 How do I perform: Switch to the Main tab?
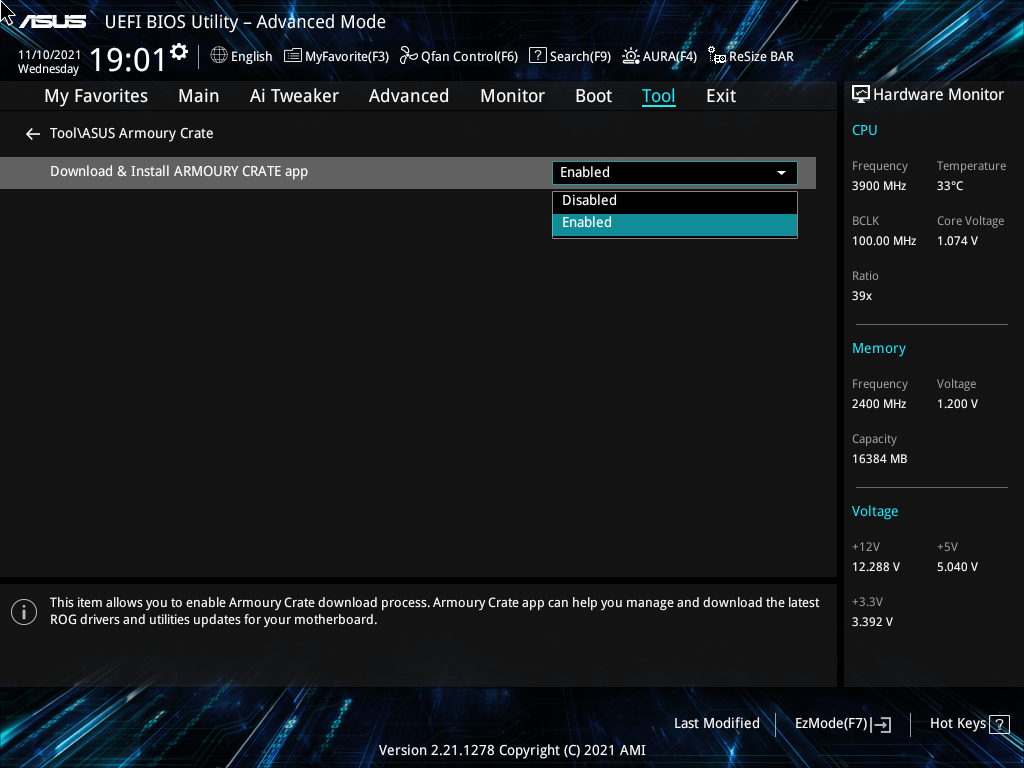pyautogui.click(x=199, y=96)
